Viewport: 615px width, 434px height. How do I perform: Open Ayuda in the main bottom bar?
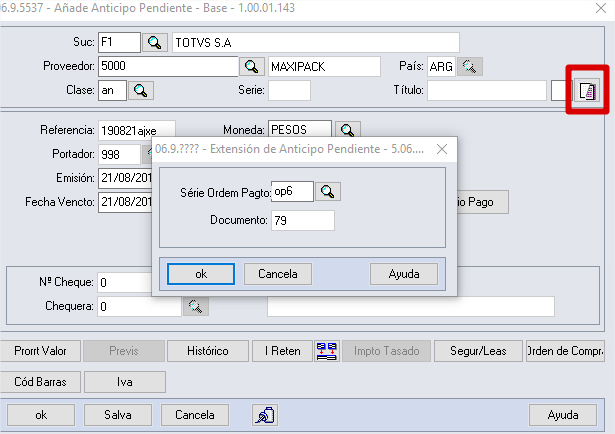(x=563, y=415)
